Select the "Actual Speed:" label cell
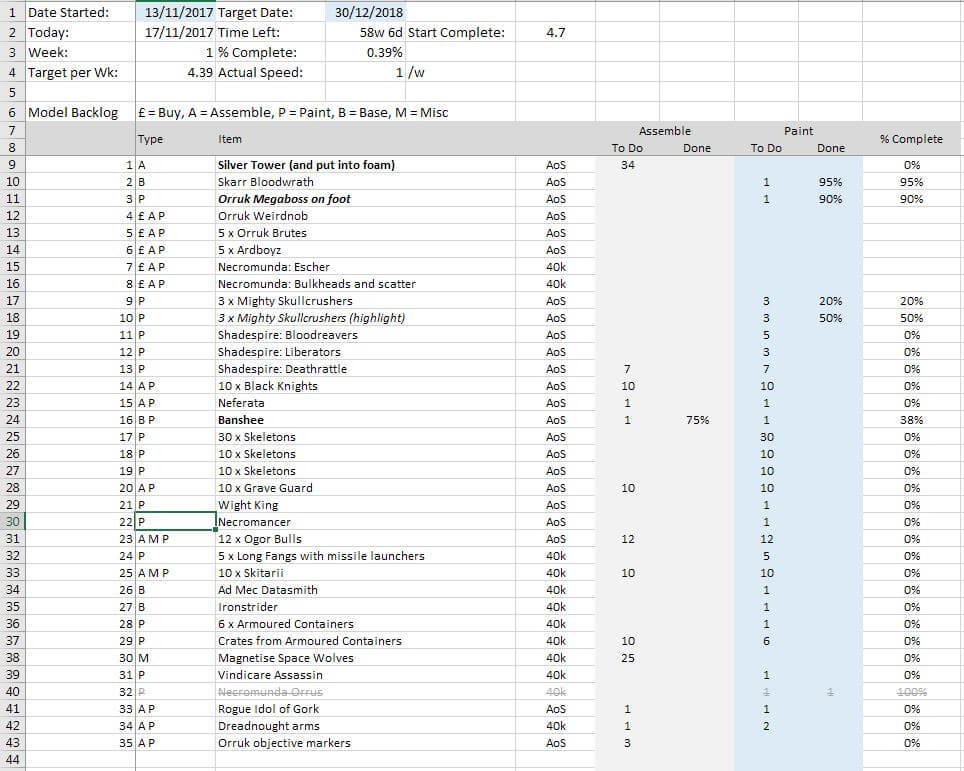This screenshot has height=771, width=964. (270, 73)
